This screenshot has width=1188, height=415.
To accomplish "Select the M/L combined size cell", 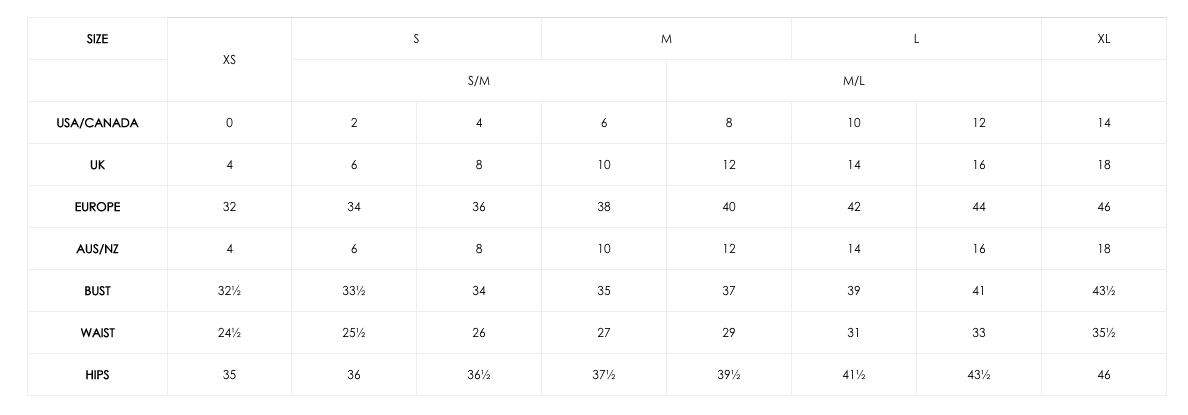I will (854, 80).
